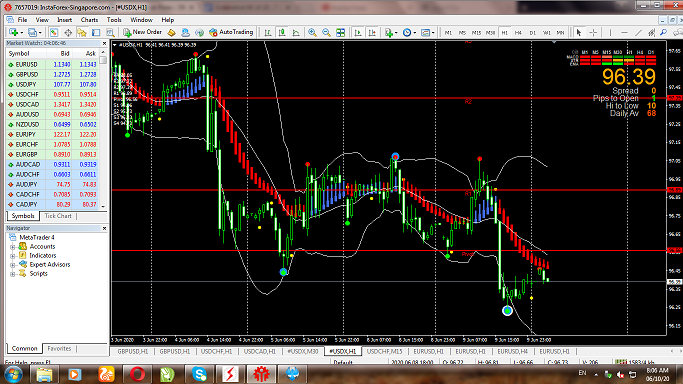This screenshot has width=683, height=384.
Task: Open the MetaEditor book icon
Action: pos(171,32)
